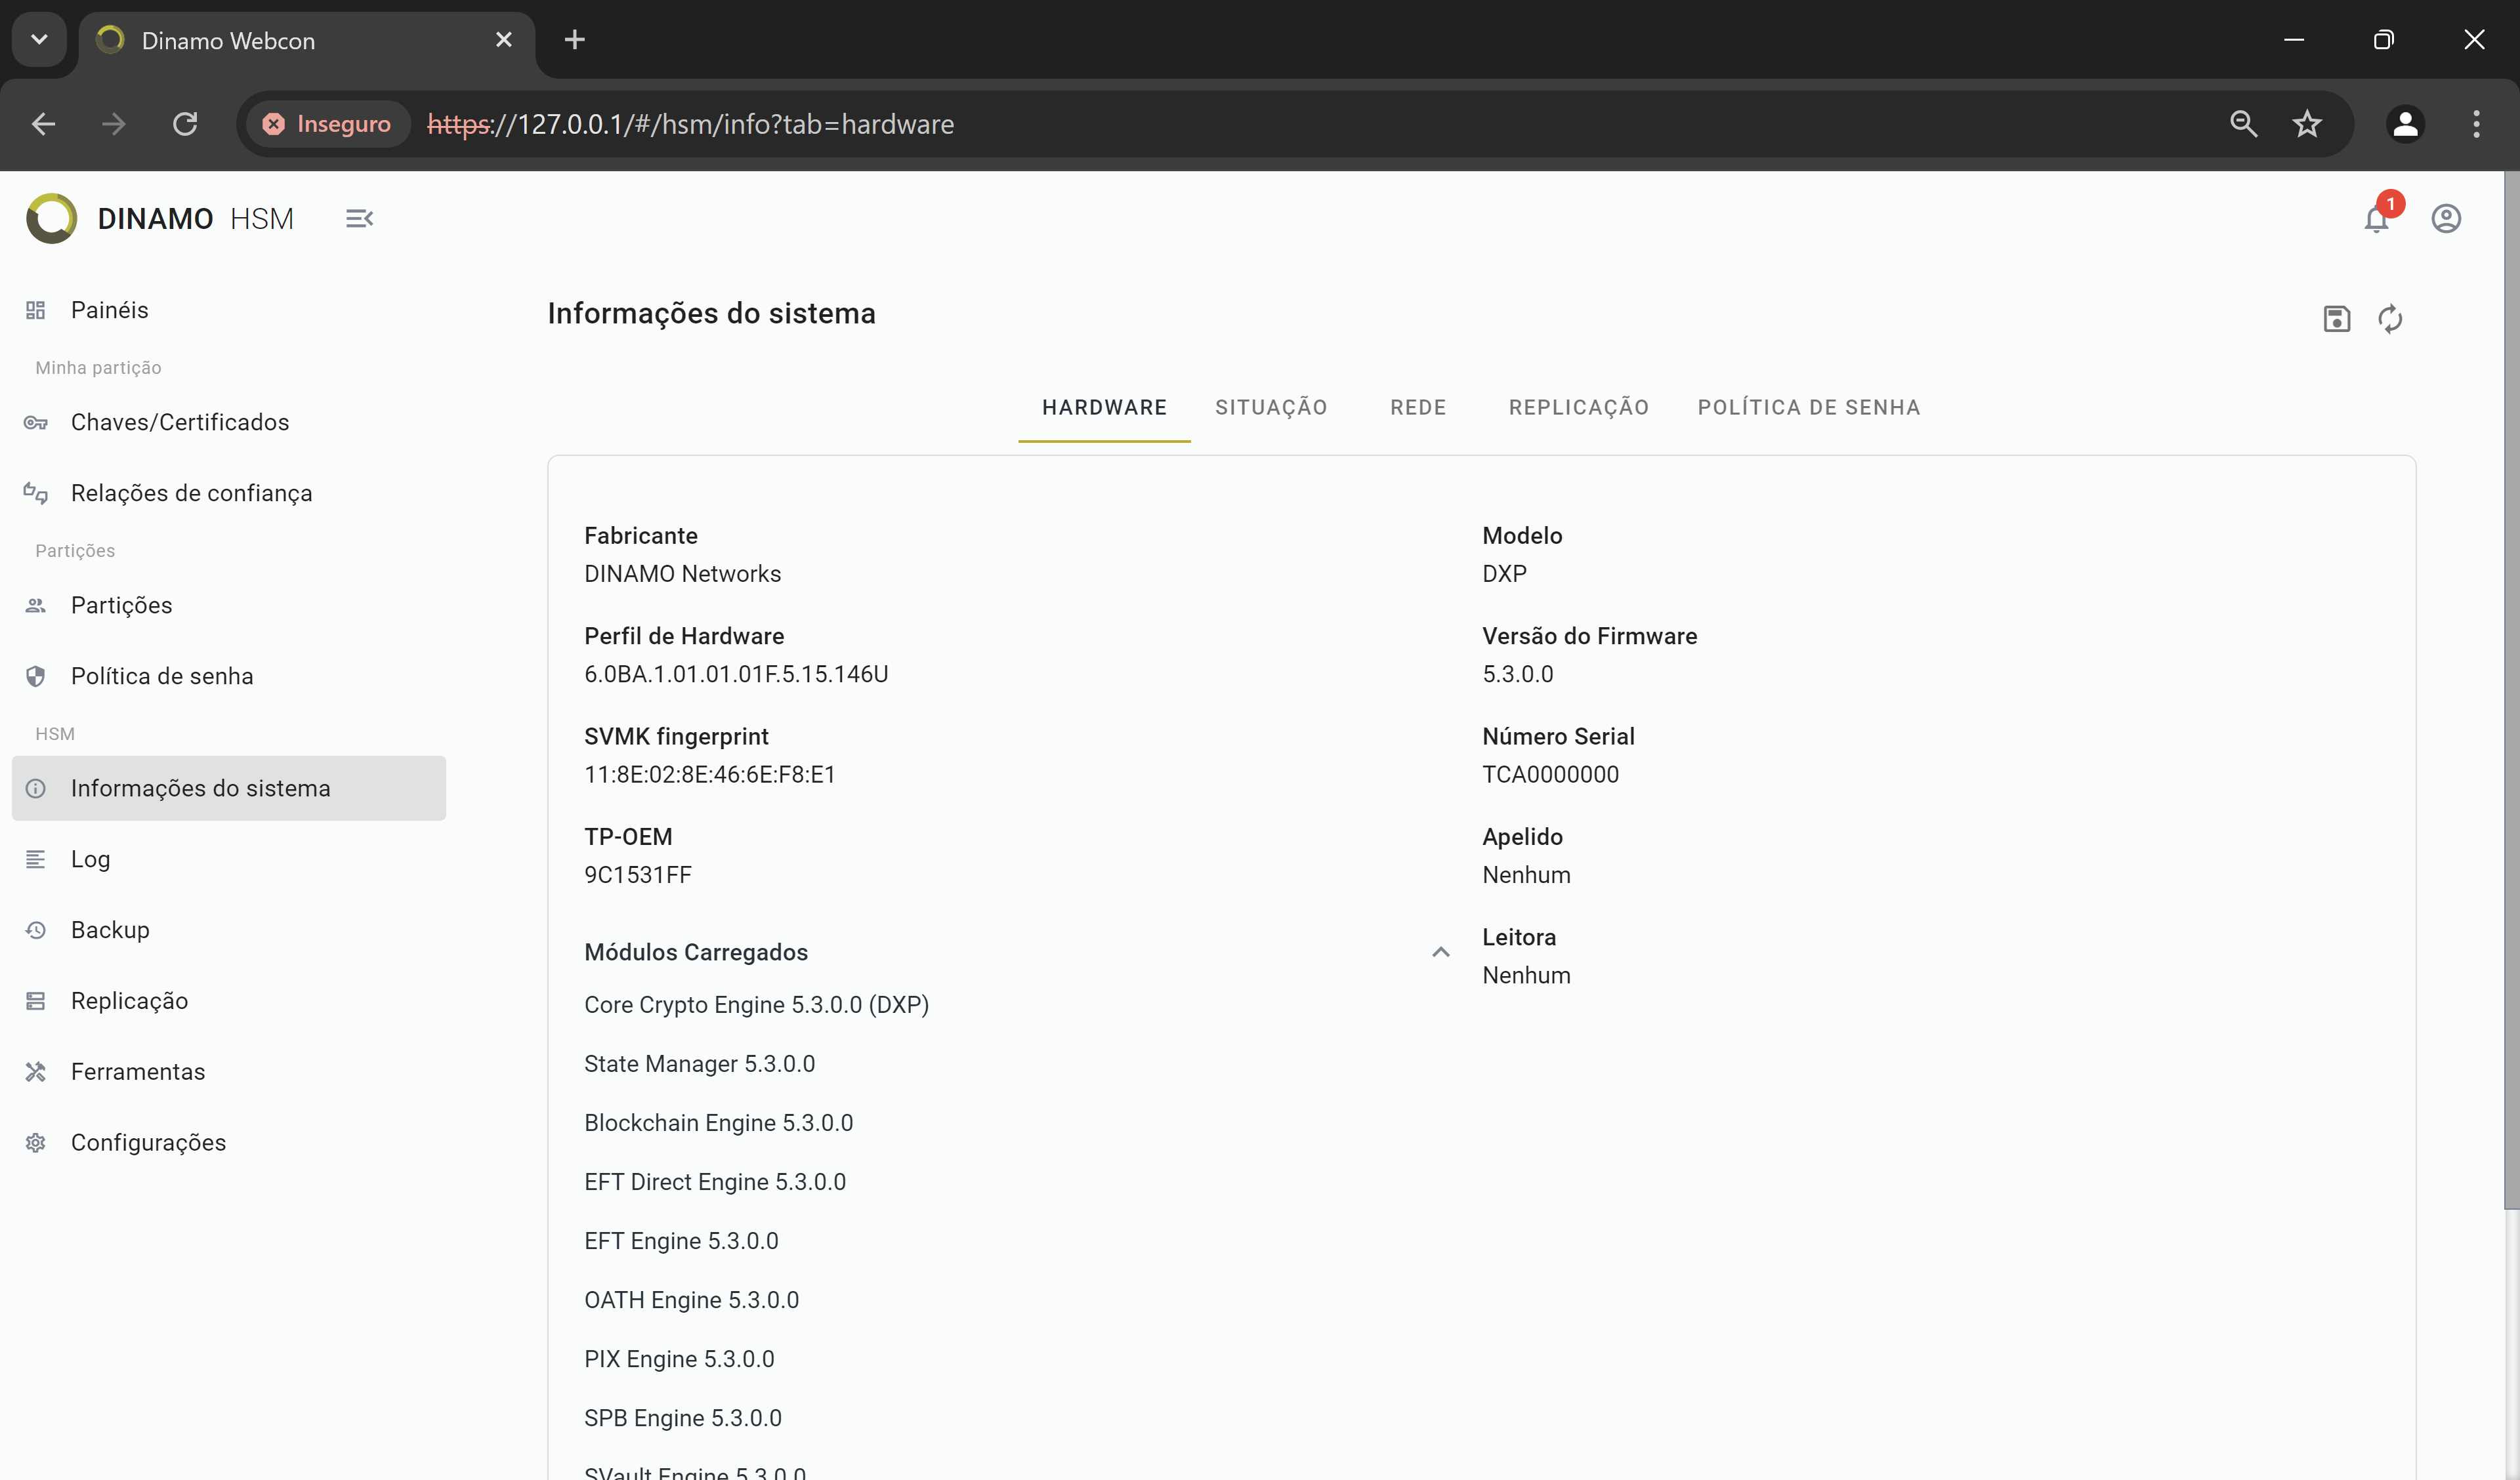Click SPB Engine 5.3.0.0 module
This screenshot has width=2520, height=1480.
click(683, 1418)
